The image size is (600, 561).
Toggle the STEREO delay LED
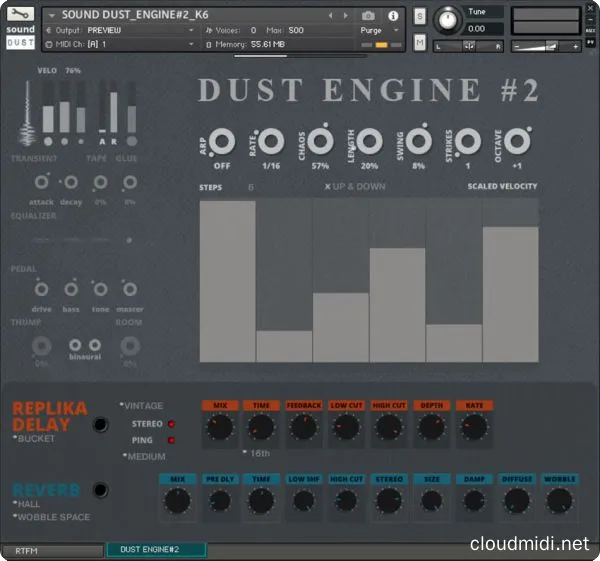tap(171, 424)
